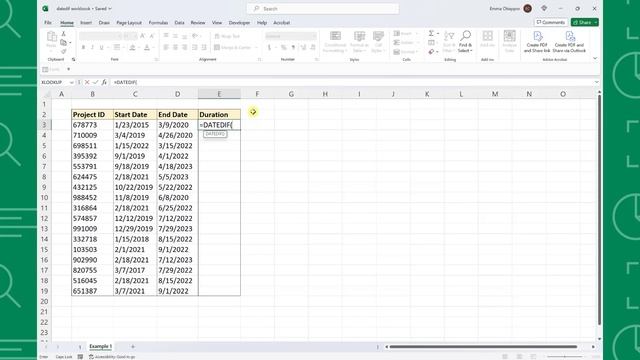Apply Comma Style
This screenshot has width=640, height=360.
coord(293,48)
